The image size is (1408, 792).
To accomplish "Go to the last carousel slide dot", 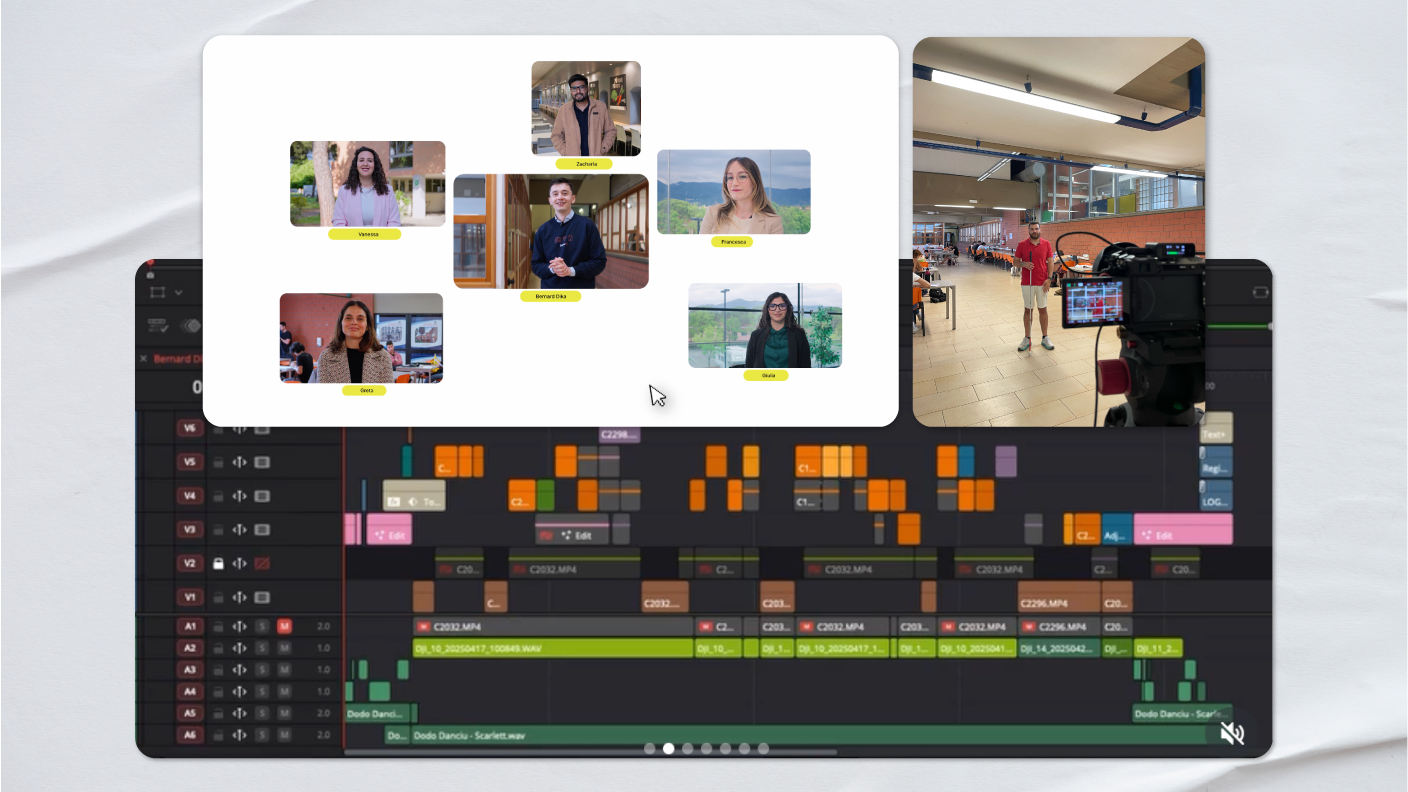I will pos(763,748).
